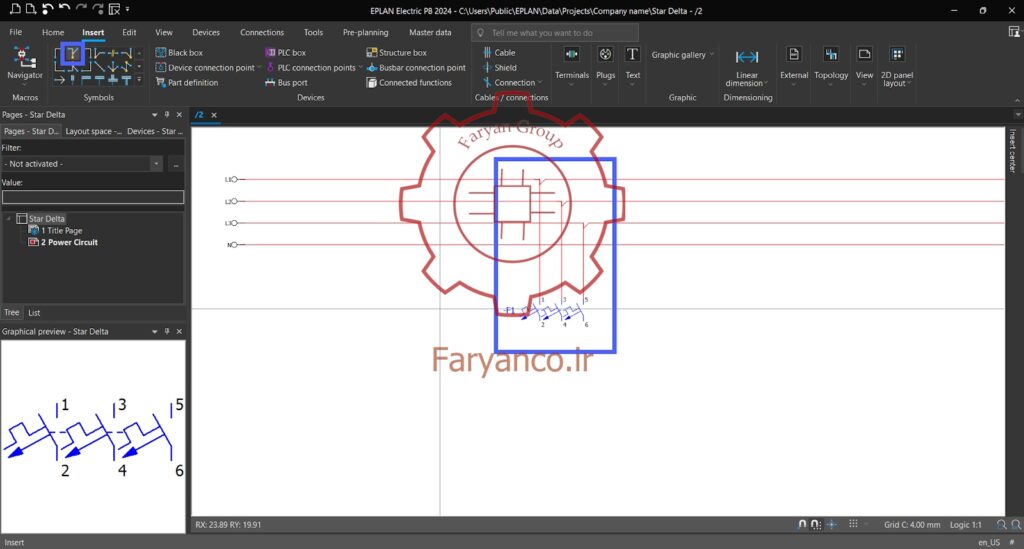This screenshot has width=1024, height=549.
Task: Toggle object snap in status bar
Action: point(831,524)
